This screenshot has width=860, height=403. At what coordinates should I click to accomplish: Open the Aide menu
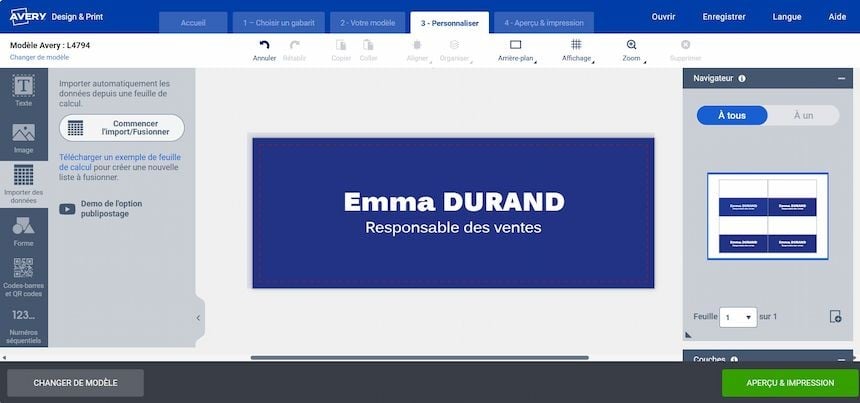pyautogui.click(x=838, y=17)
